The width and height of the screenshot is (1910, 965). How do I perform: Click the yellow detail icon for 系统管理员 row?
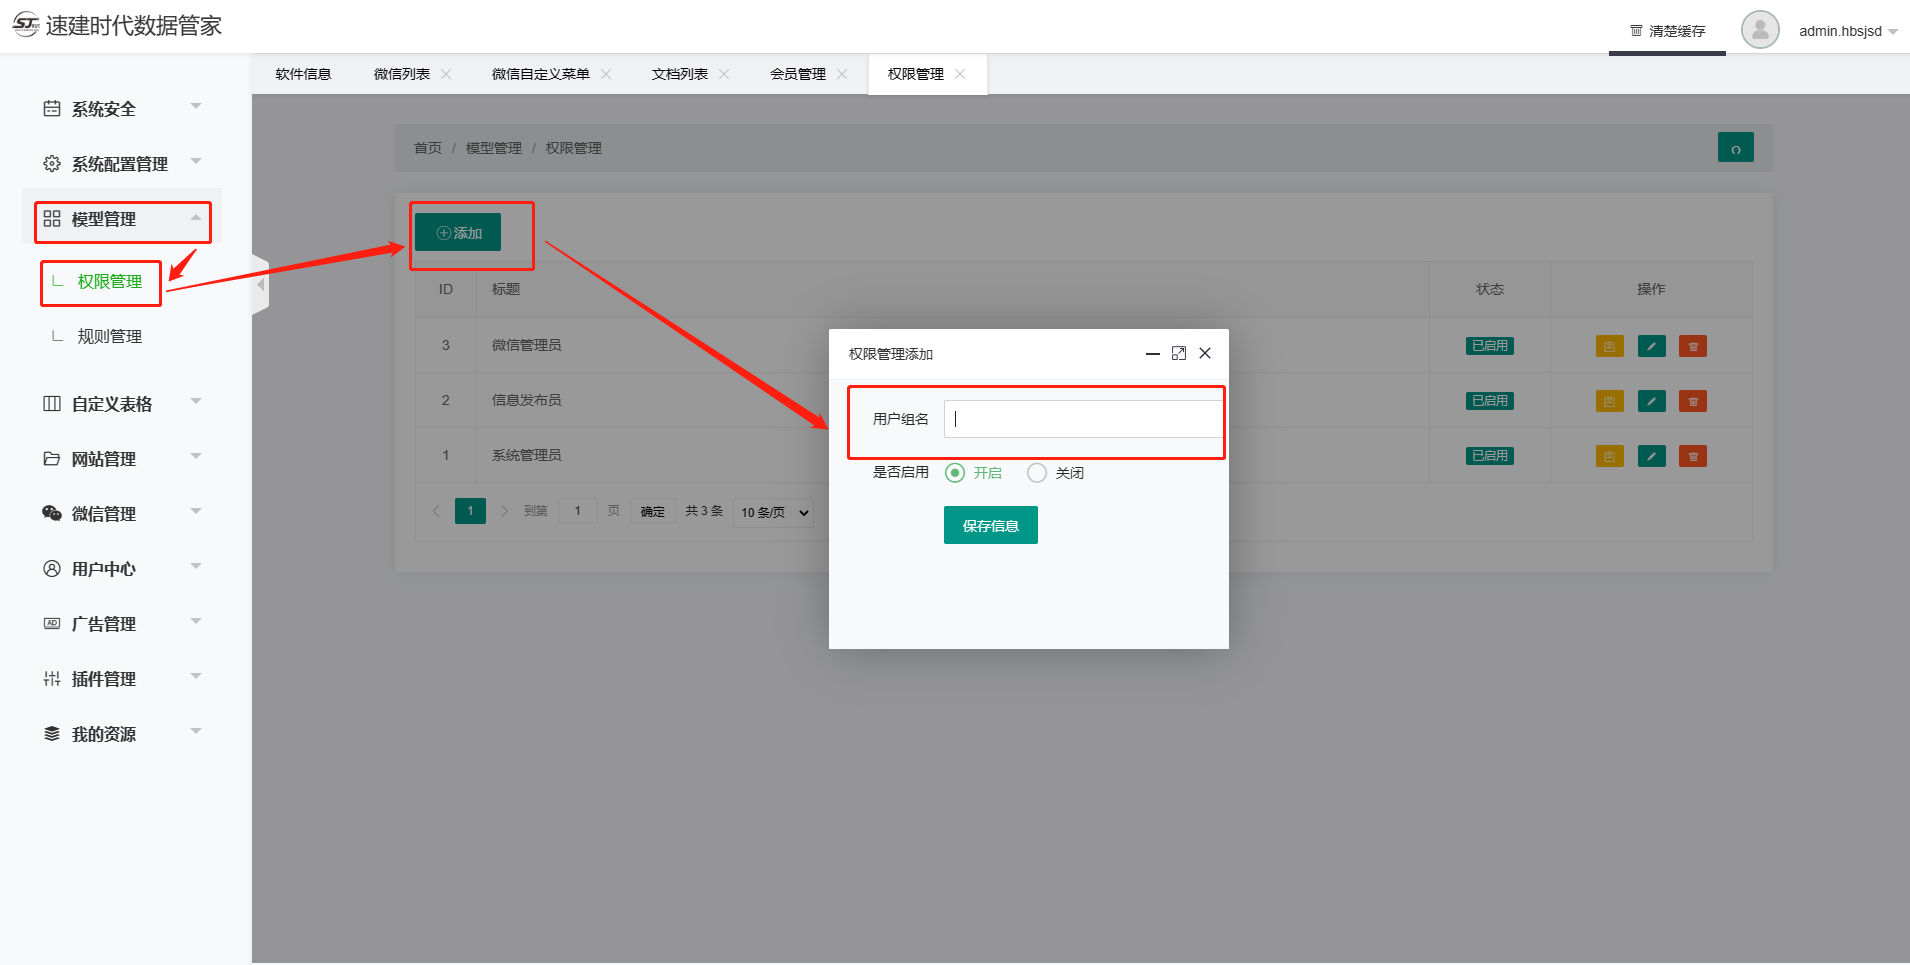coord(1610,456)
